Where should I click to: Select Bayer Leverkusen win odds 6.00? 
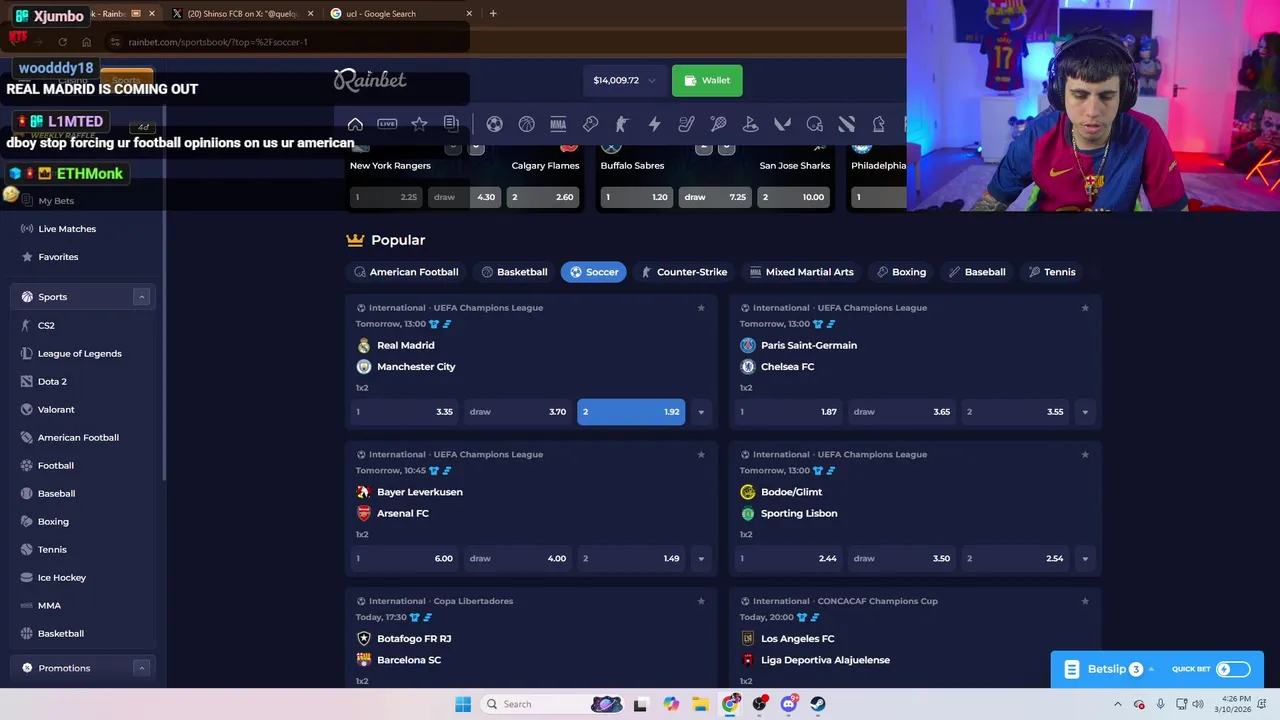click(404, 559)
